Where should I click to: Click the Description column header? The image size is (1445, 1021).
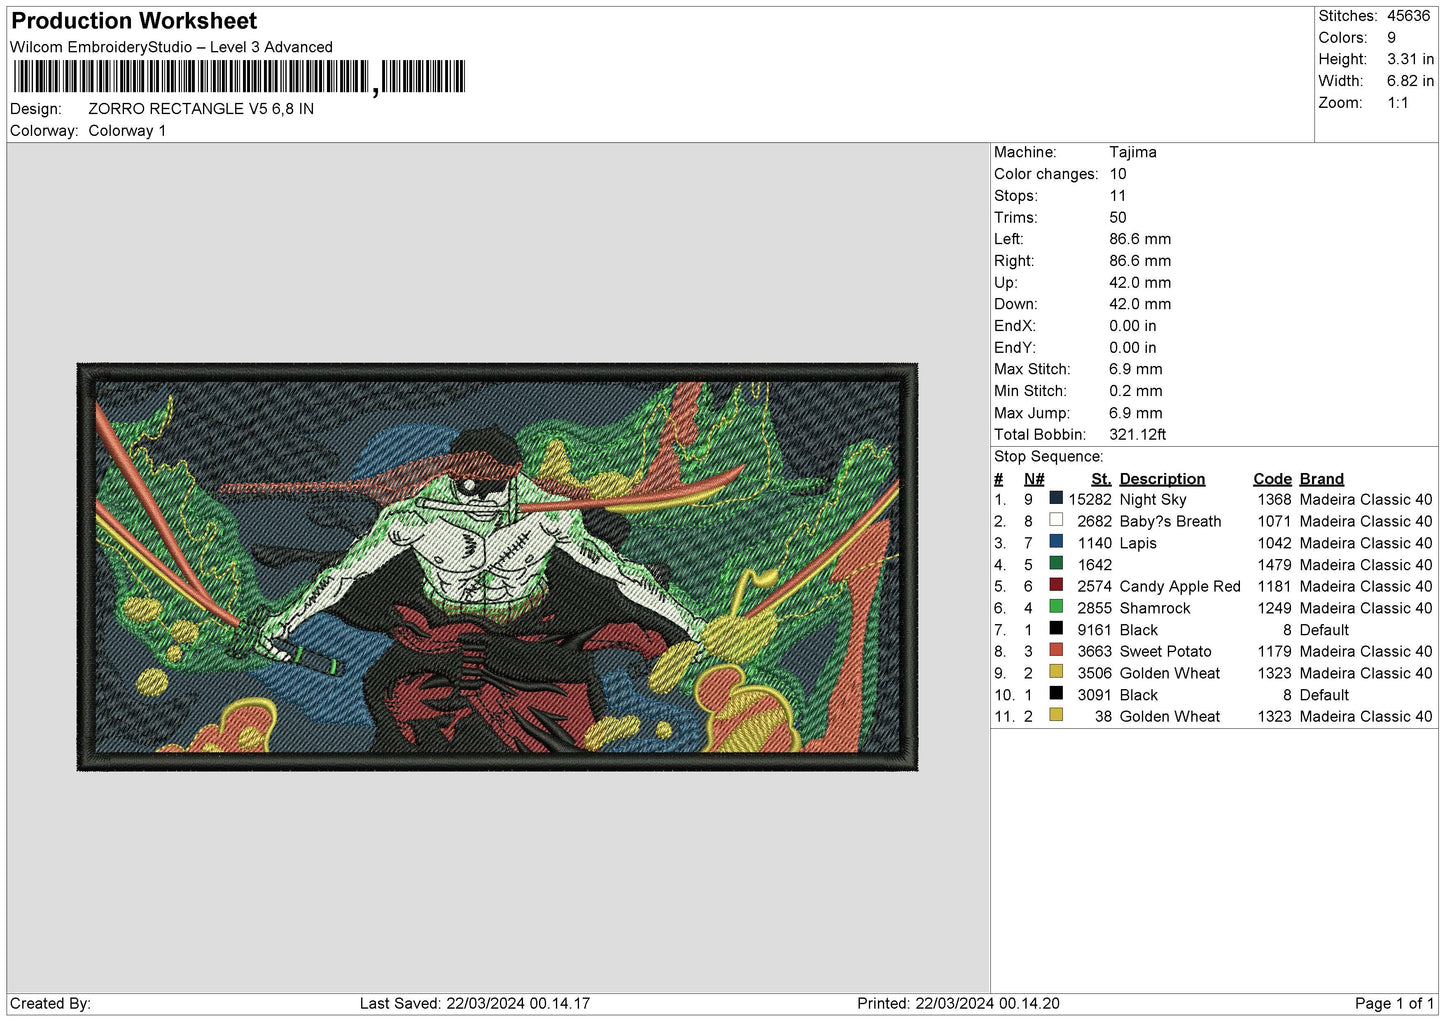[1162, 479]
